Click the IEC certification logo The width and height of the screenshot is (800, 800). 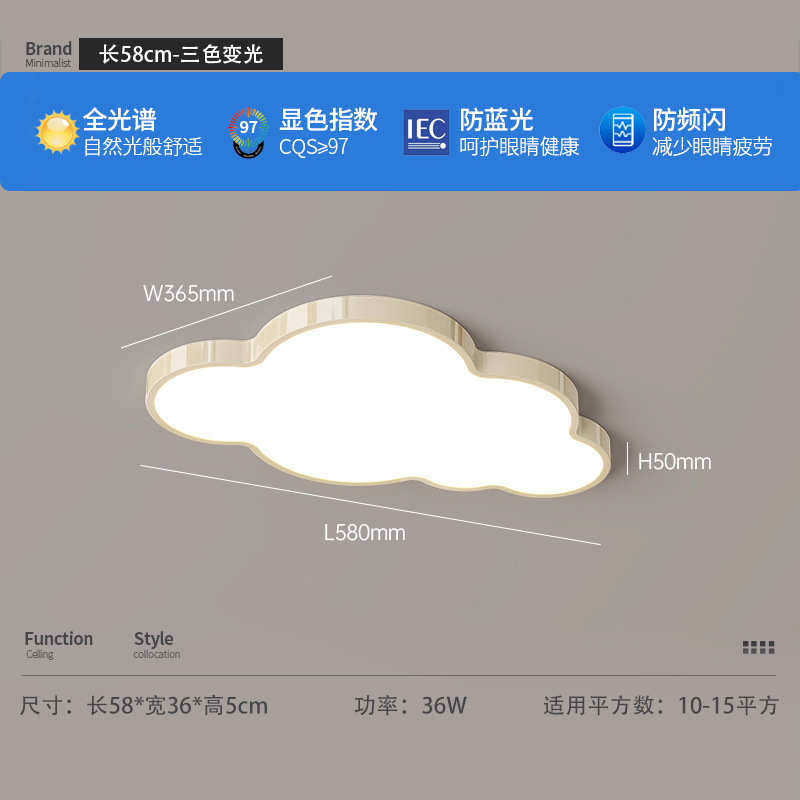click(x=427, y=132)
